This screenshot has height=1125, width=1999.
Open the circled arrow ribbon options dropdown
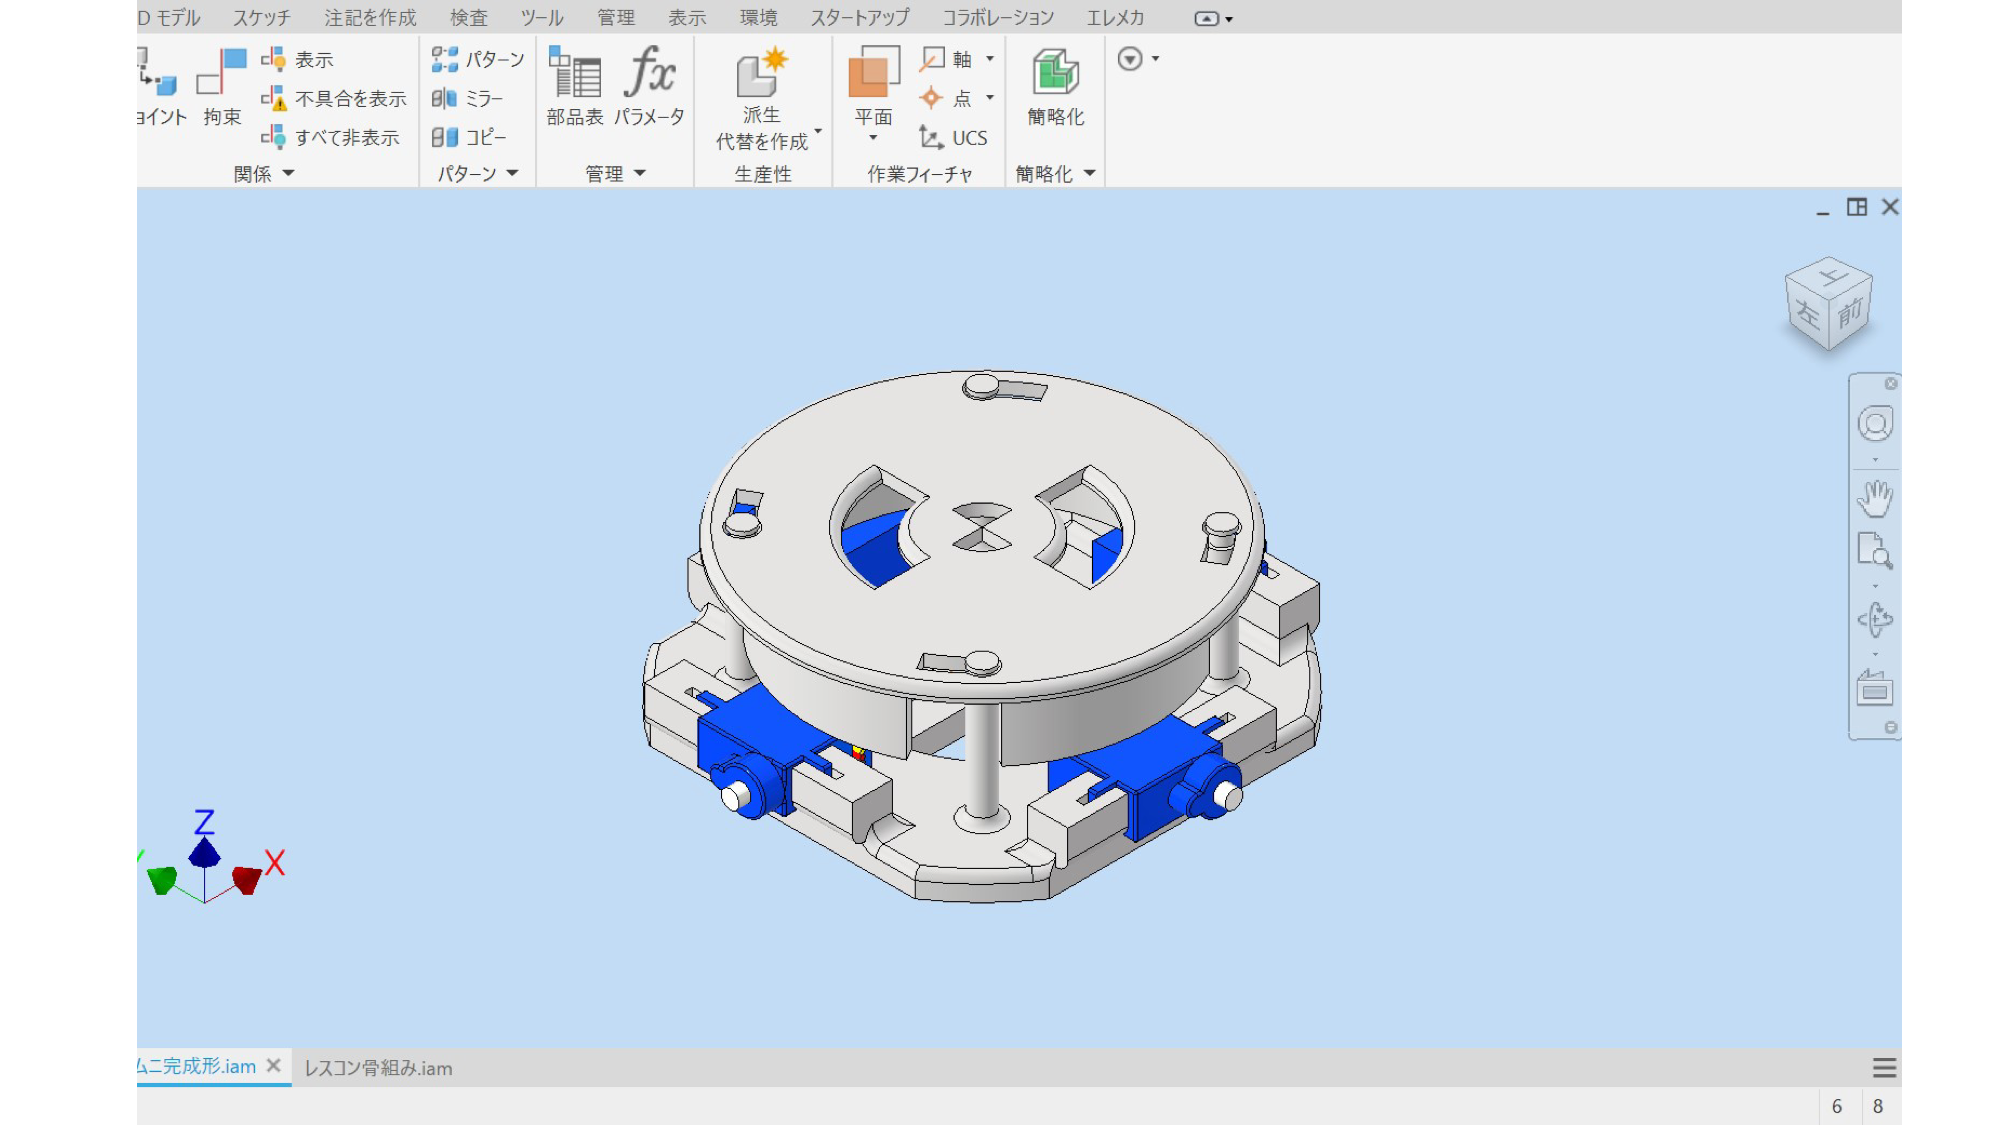(x=1138, y=59)
